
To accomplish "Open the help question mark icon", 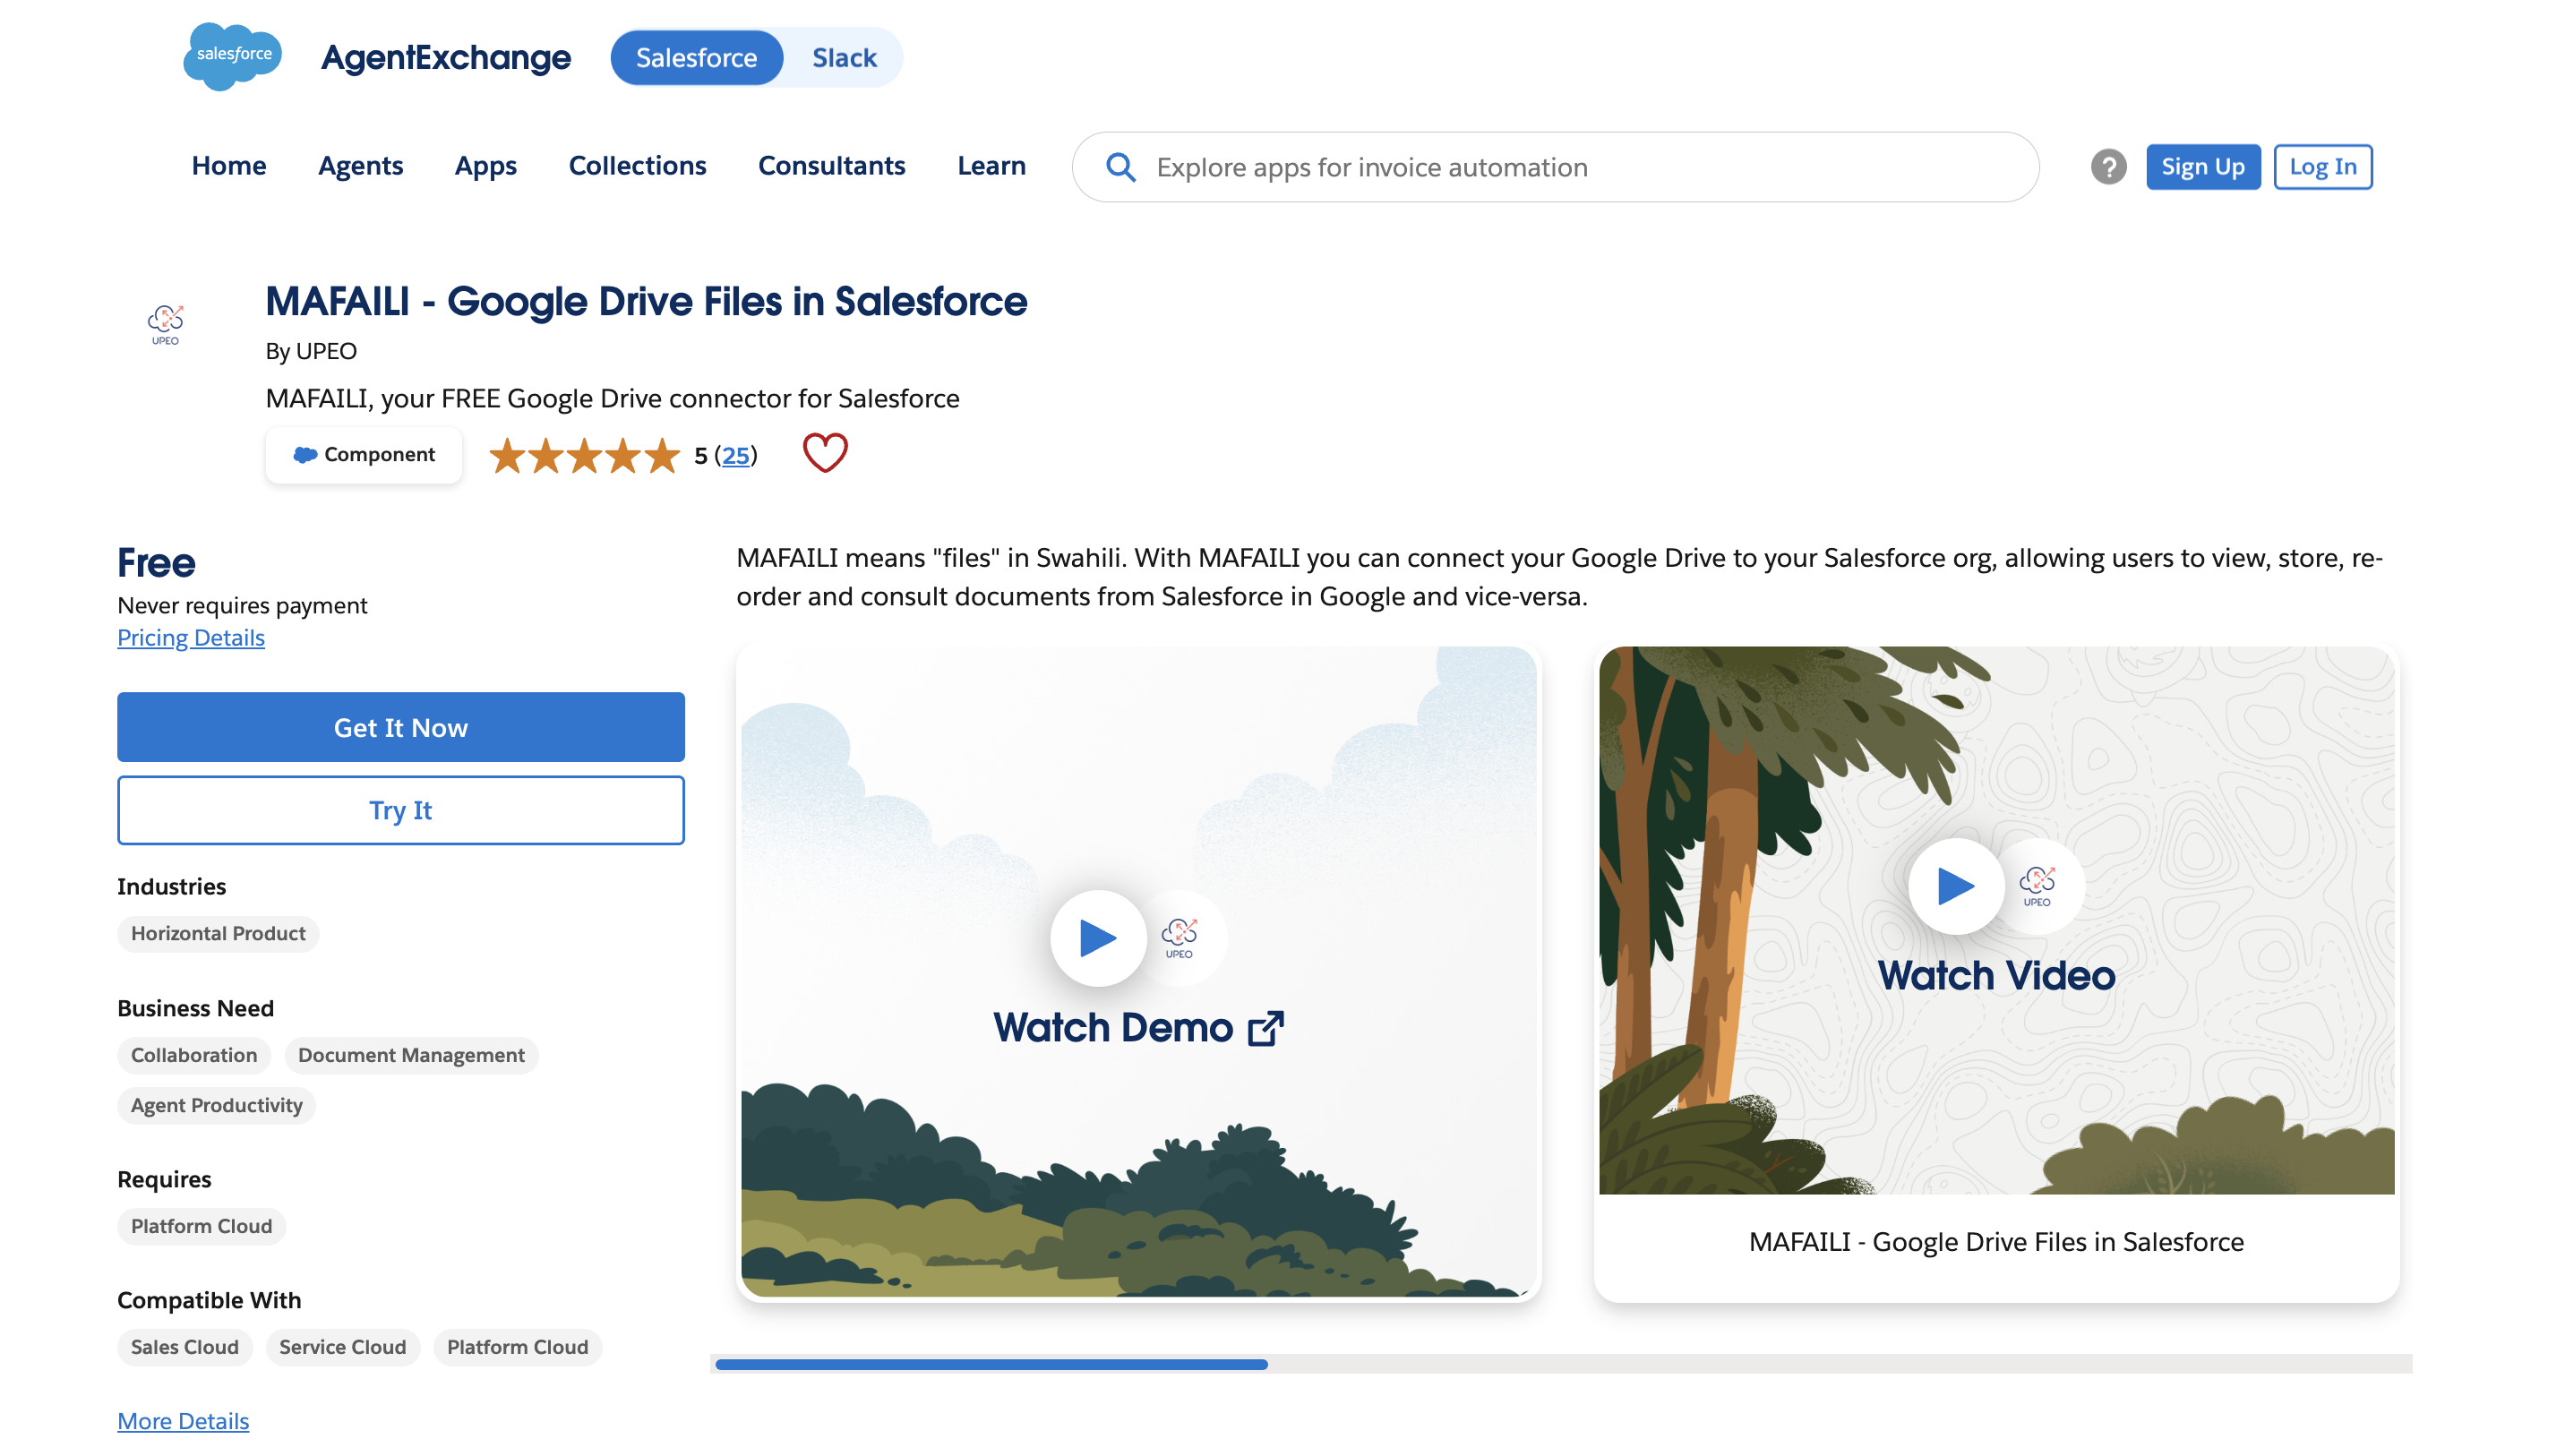I will point(2108,167).
